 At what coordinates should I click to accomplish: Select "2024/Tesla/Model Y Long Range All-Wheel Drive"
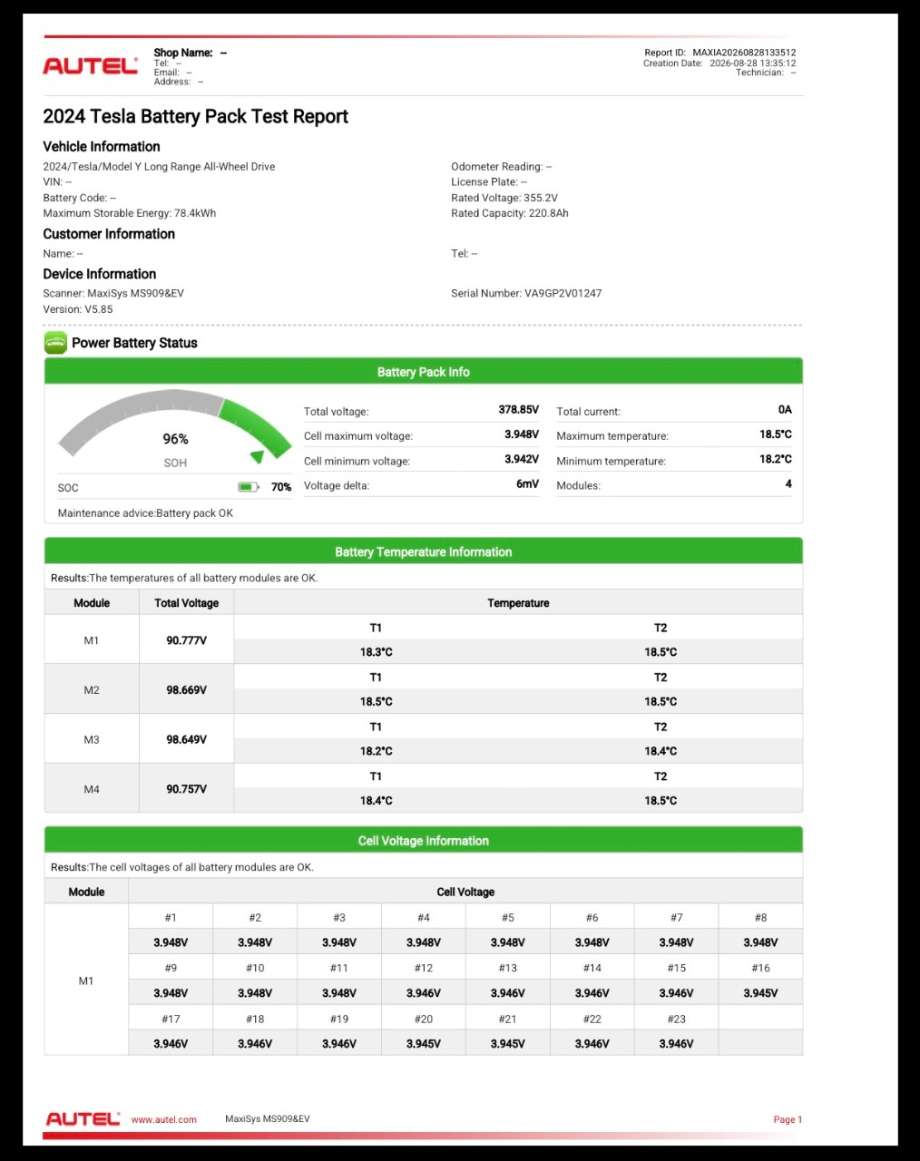(159, 167)
